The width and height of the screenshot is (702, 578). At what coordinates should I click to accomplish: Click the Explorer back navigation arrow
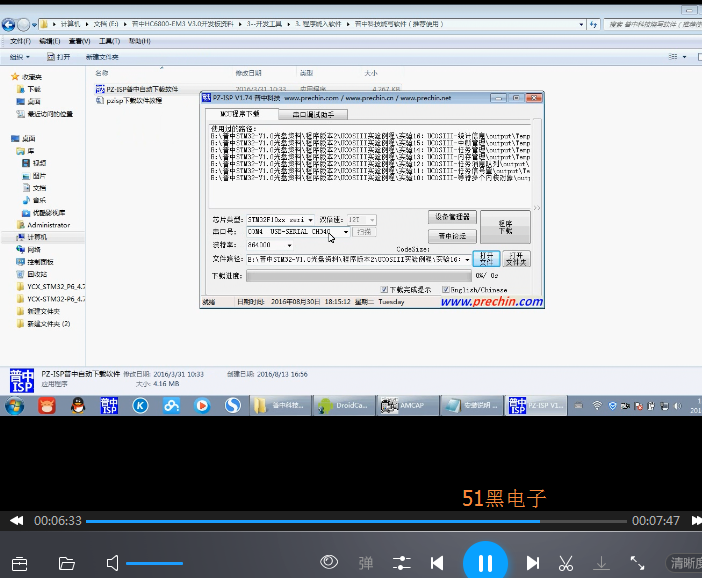[9, 24]
